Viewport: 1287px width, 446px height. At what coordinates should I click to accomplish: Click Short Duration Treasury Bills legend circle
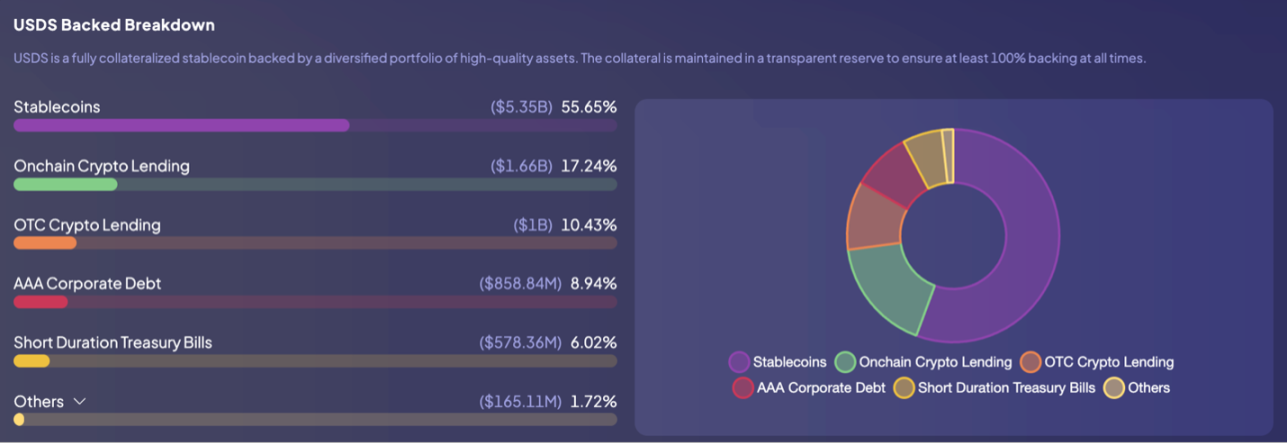tap(904, 388)
